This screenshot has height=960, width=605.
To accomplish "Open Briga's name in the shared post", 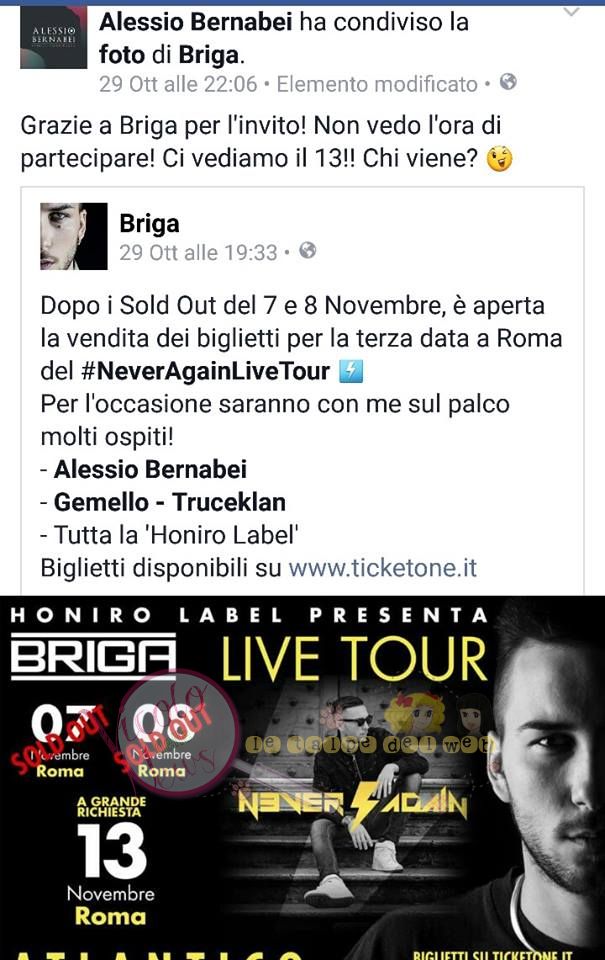I will tap(149, 224).
